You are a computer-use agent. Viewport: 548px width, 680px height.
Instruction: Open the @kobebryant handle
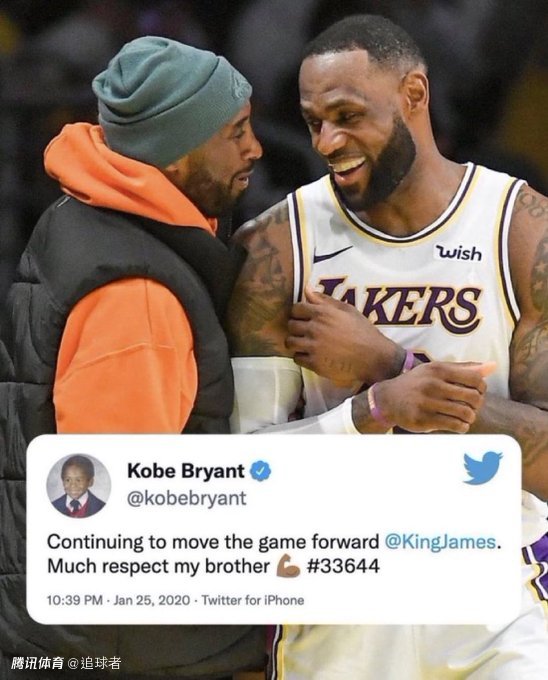[186, 498]
